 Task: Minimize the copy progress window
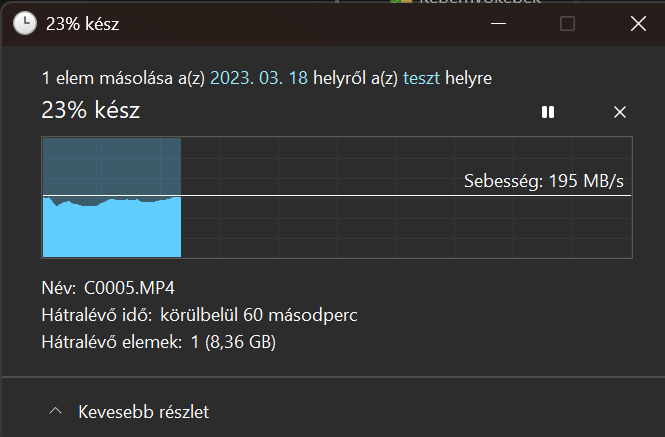pyautogui.click(x=498, y=23)
